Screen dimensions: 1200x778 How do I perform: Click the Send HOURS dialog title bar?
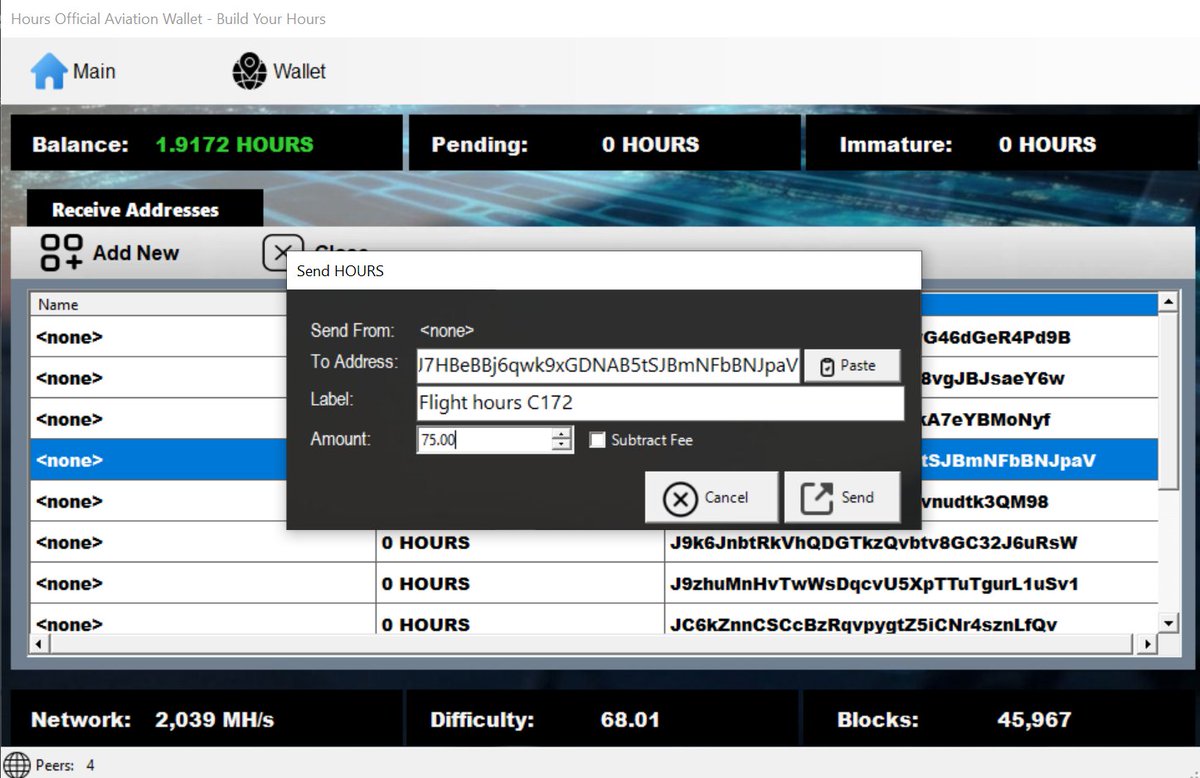pyautogui.click(x=604, y=271)
